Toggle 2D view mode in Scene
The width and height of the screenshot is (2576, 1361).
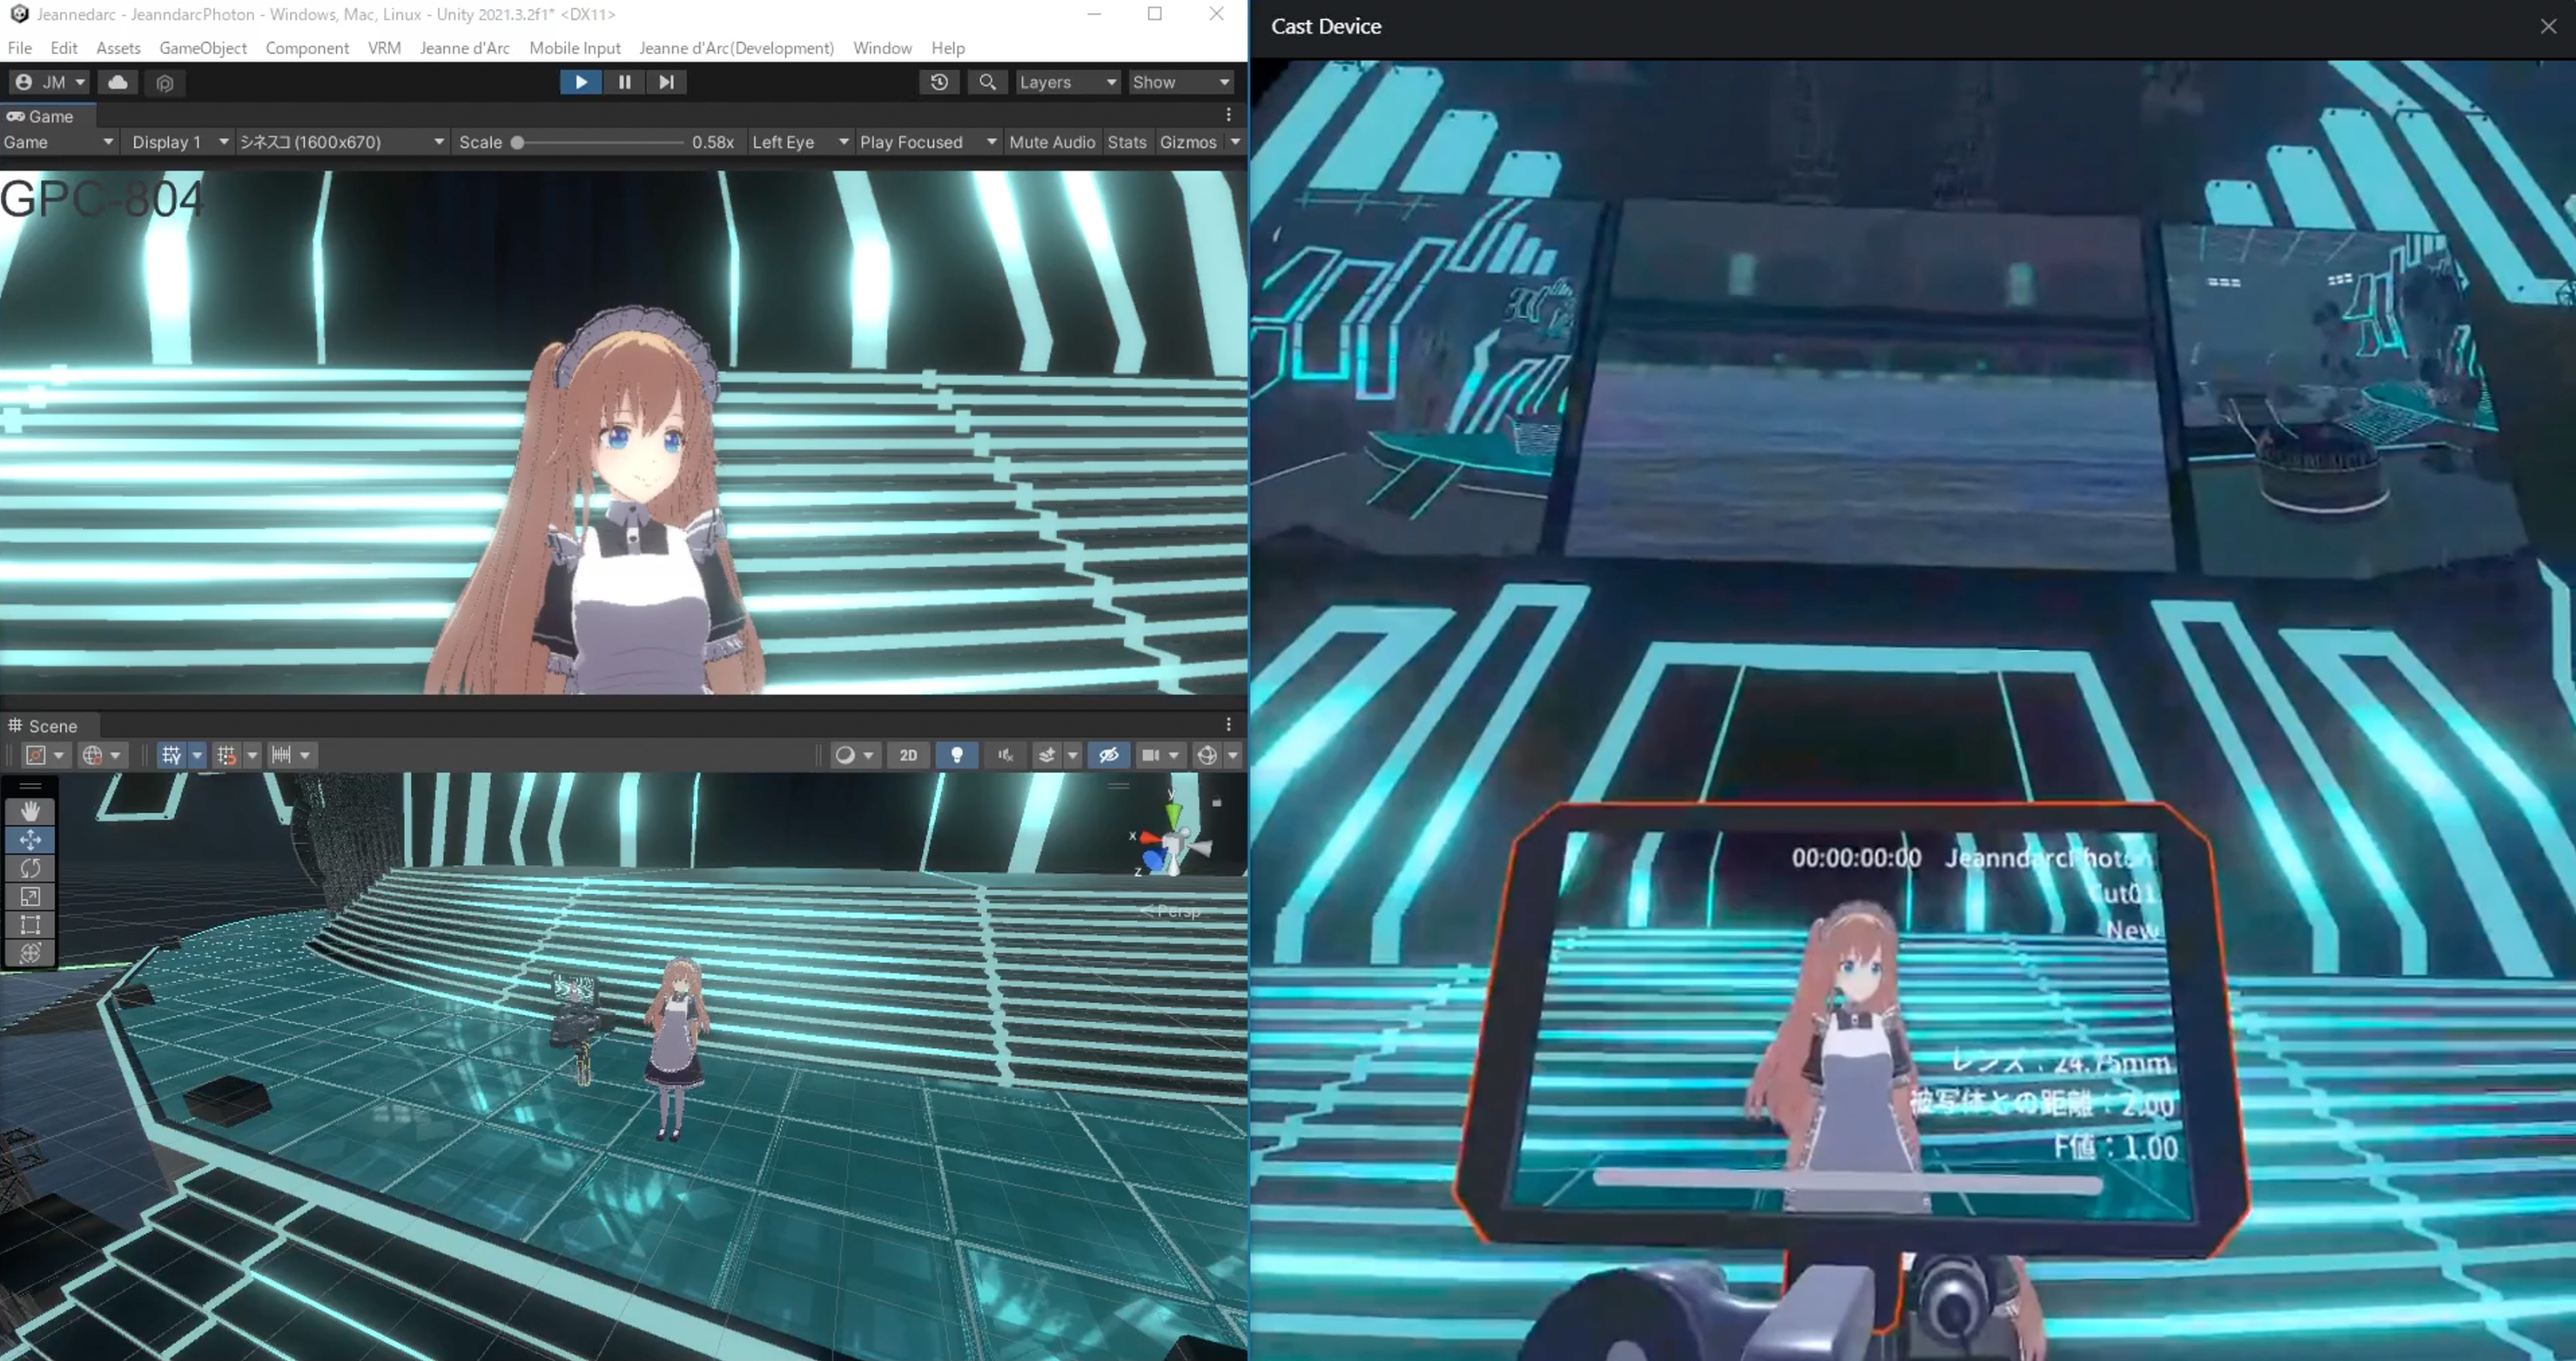(x=907, y=755)
